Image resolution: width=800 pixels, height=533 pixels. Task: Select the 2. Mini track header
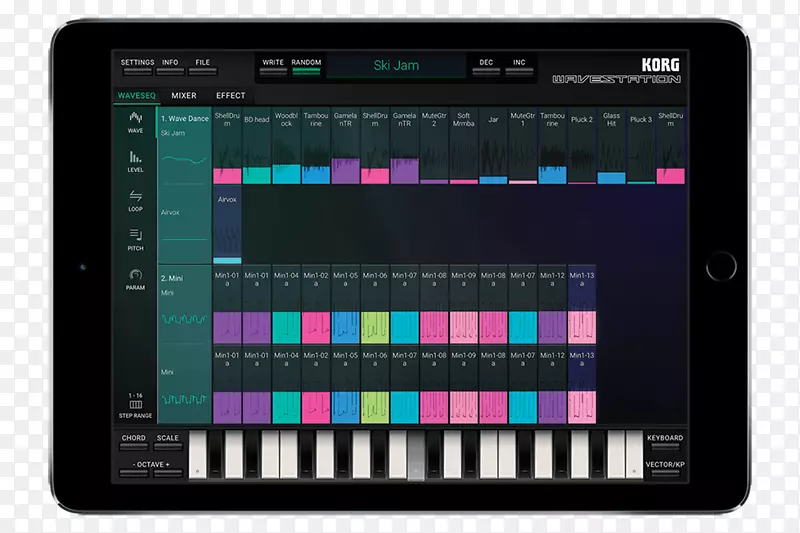(x=184, y=304)
